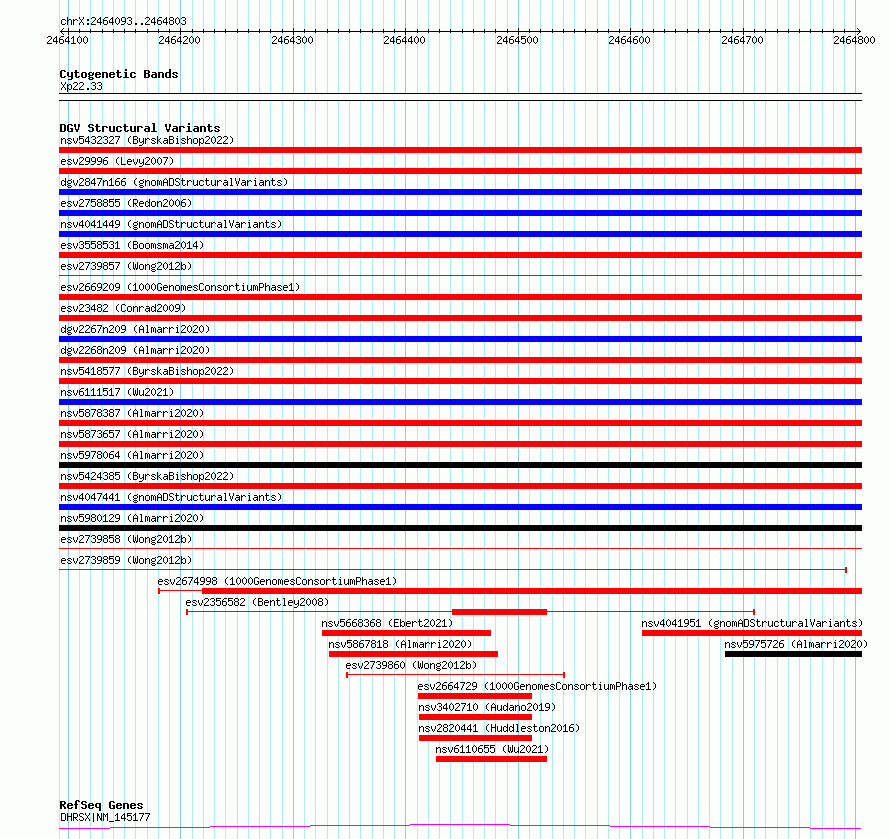
Task: Click the red bar under esv2664729
Action: coord(475,696)
